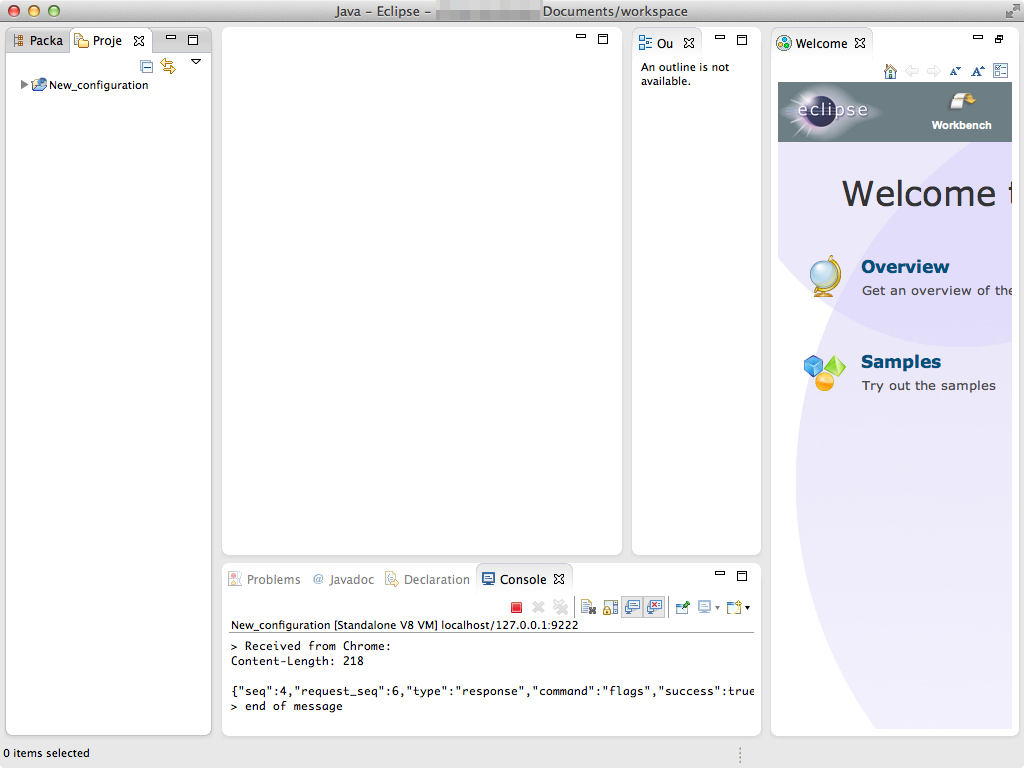Image resolution: width=1024 pixels, height=768 pixels.
Task: Close the Outline view
Action: (x=689, y=43)
